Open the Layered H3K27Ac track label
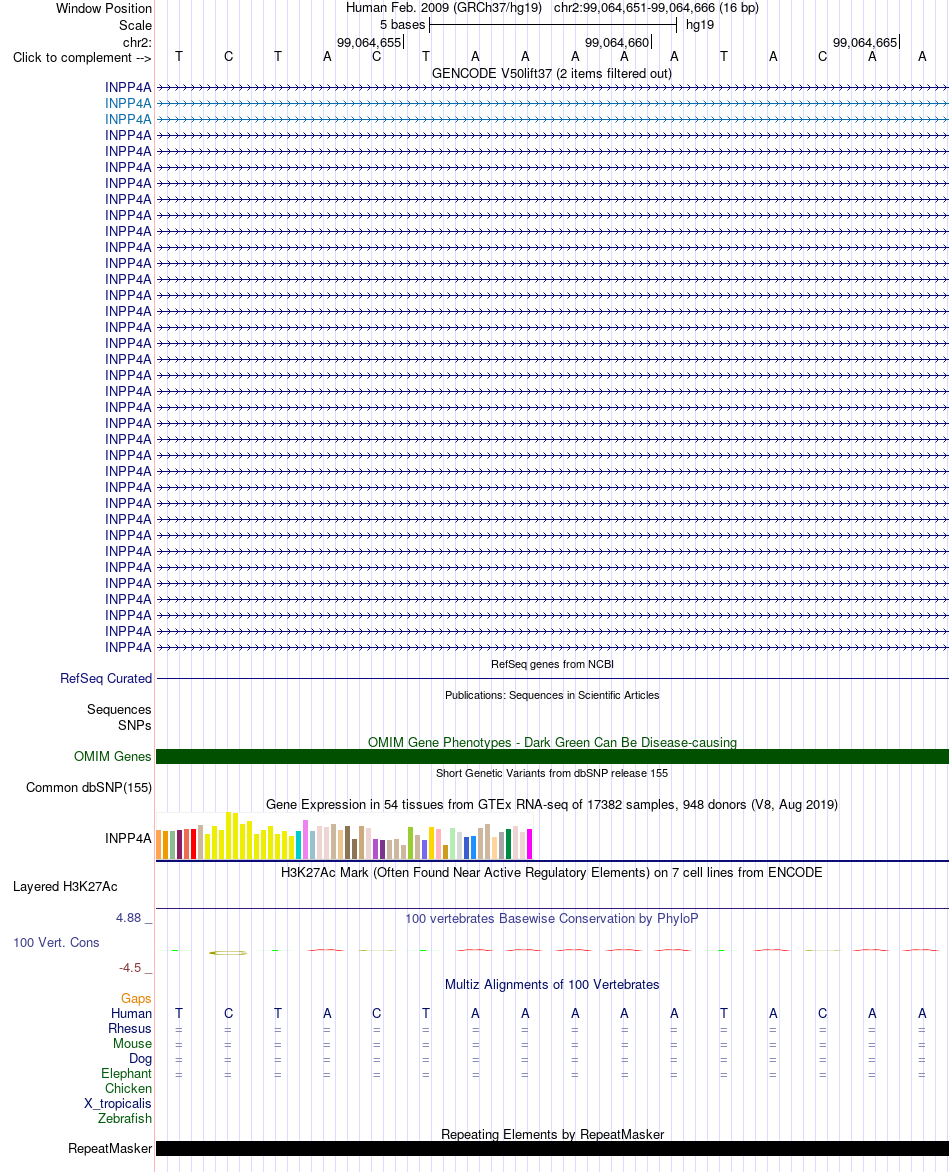 65,886
